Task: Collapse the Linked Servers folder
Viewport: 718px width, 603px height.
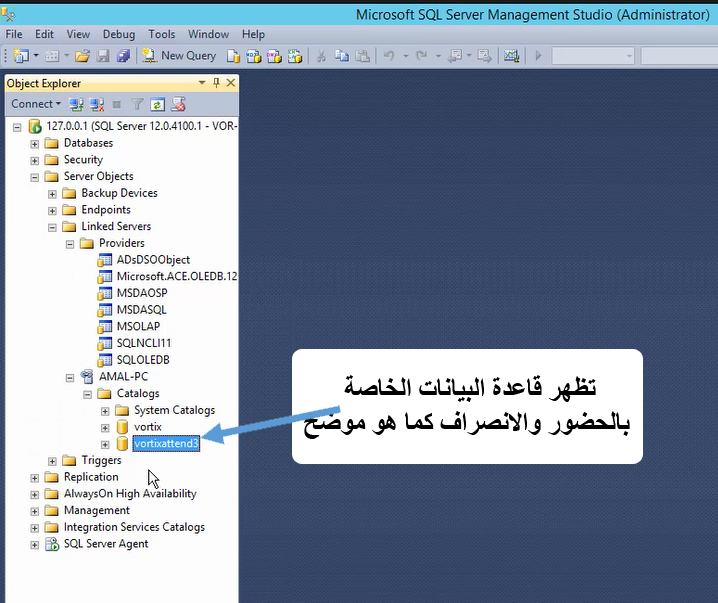Action: tap(52, 228)
